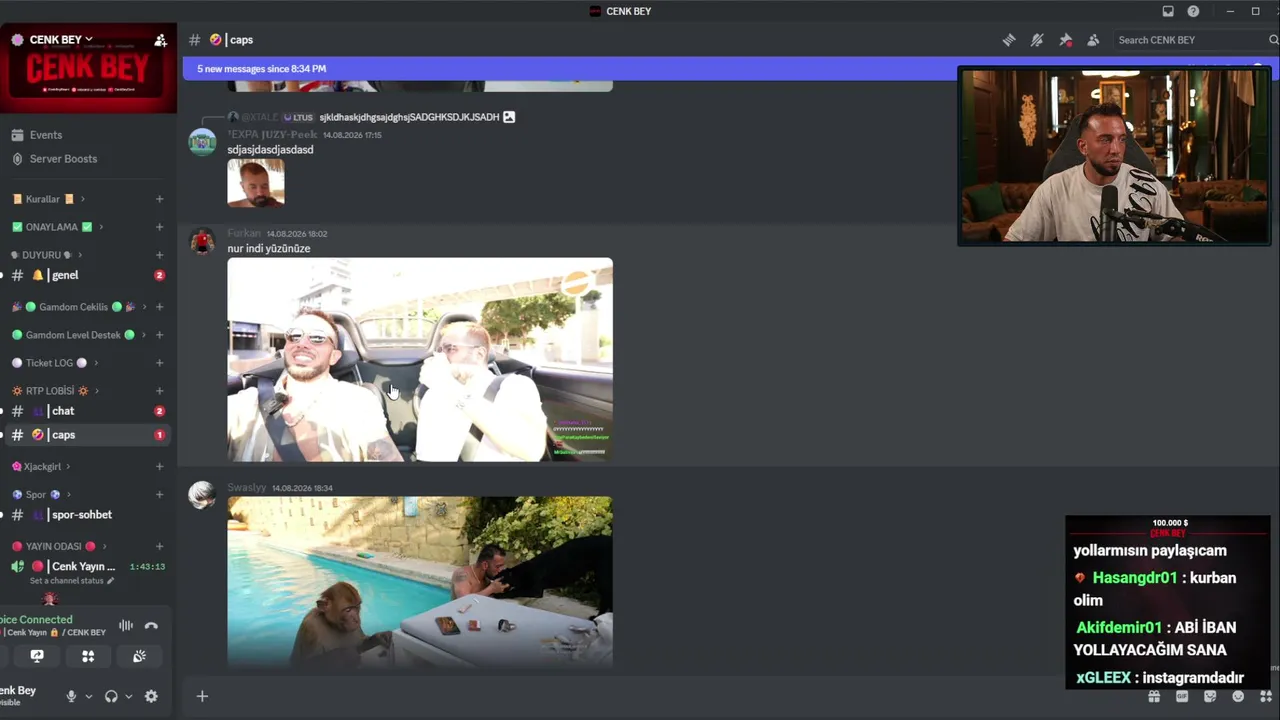Add channel to RTP LOBİSİ category
The width and height of the screenshot is (1280, 720).
[x=159, y=391]
